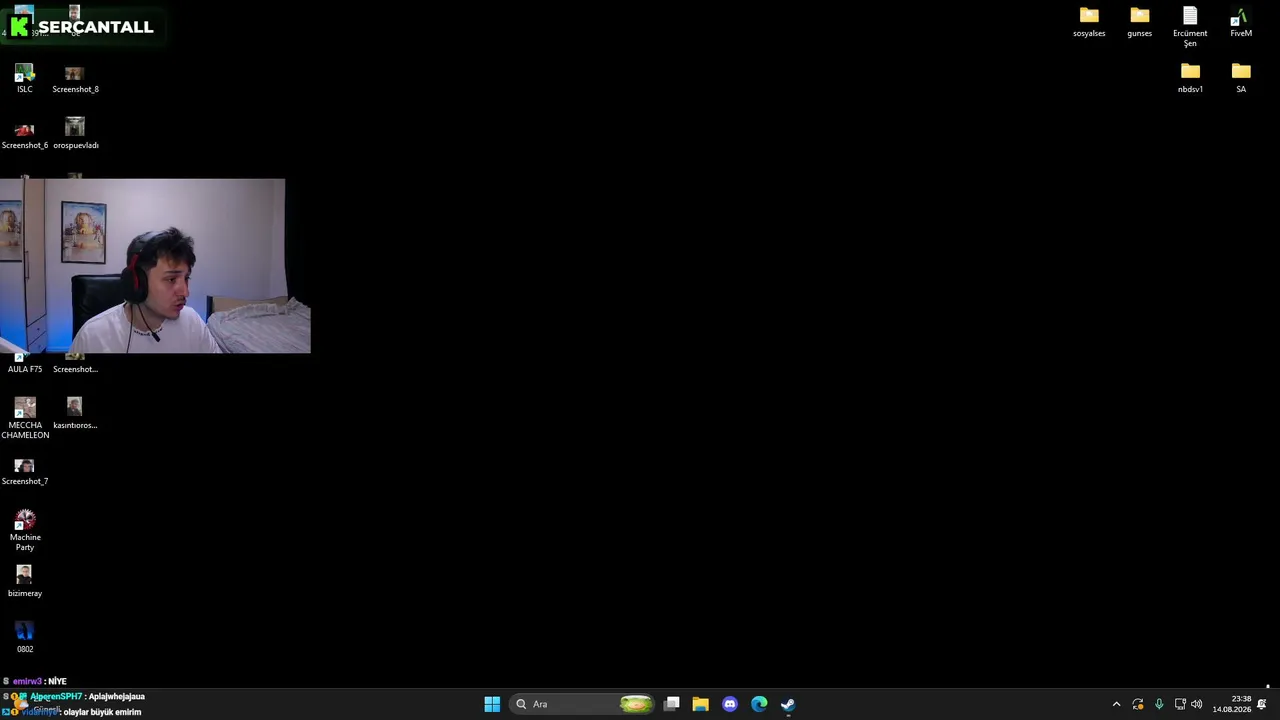The height and width of the screenshot is (720, 1280).
Task: Click the Ara search box on taskbar
Action: (x=583, y=704)
